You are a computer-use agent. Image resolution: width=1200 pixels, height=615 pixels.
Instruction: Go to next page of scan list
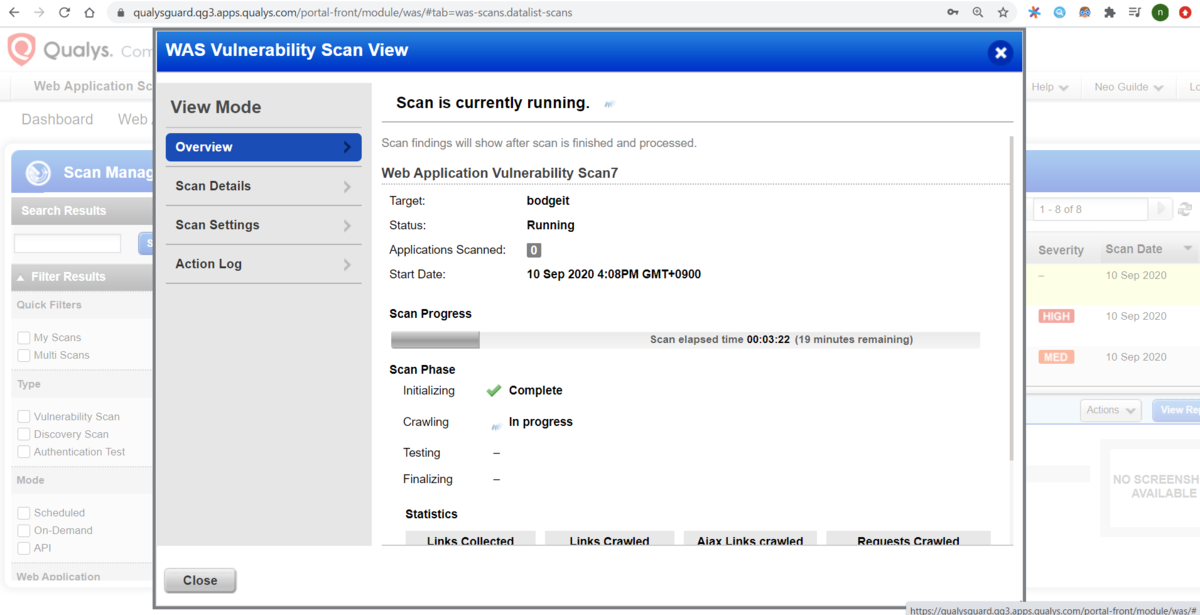click(x=1161, y=209)
